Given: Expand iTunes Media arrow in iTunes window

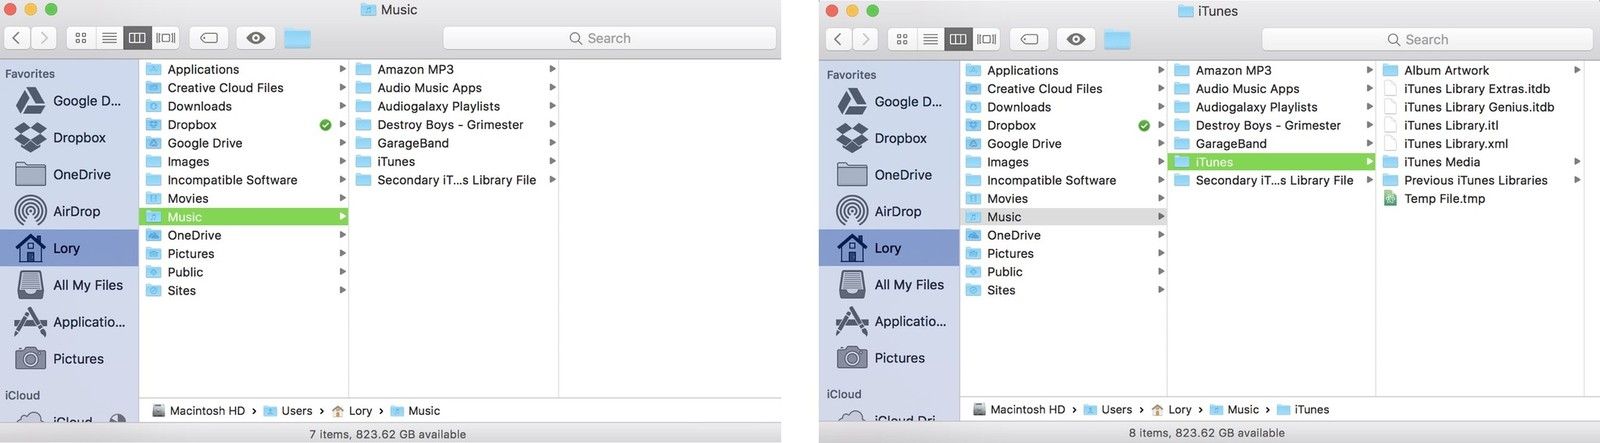Looking at the screenshot, I should coord(1577,162).
